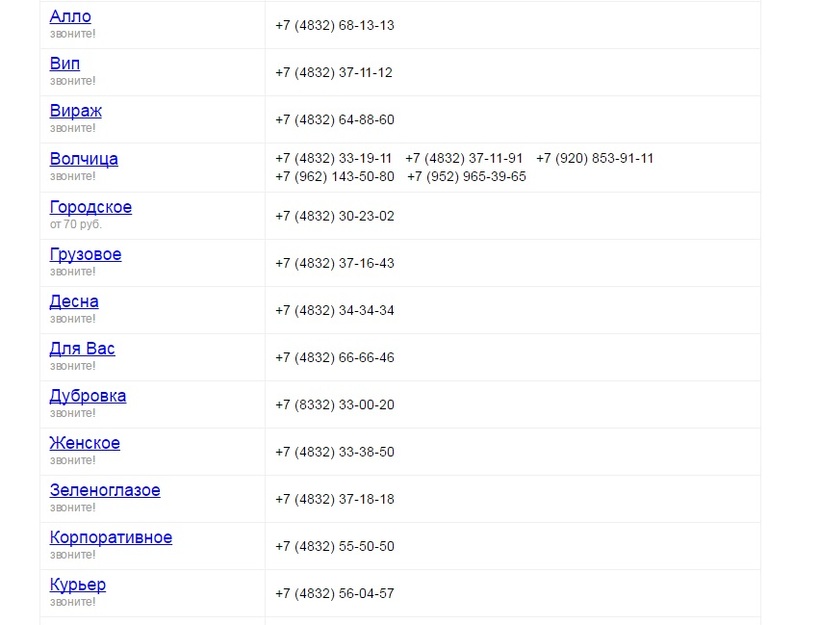Open the Десна listing
Viewport: 820px width, 625px height.
[x=74, y=302]
